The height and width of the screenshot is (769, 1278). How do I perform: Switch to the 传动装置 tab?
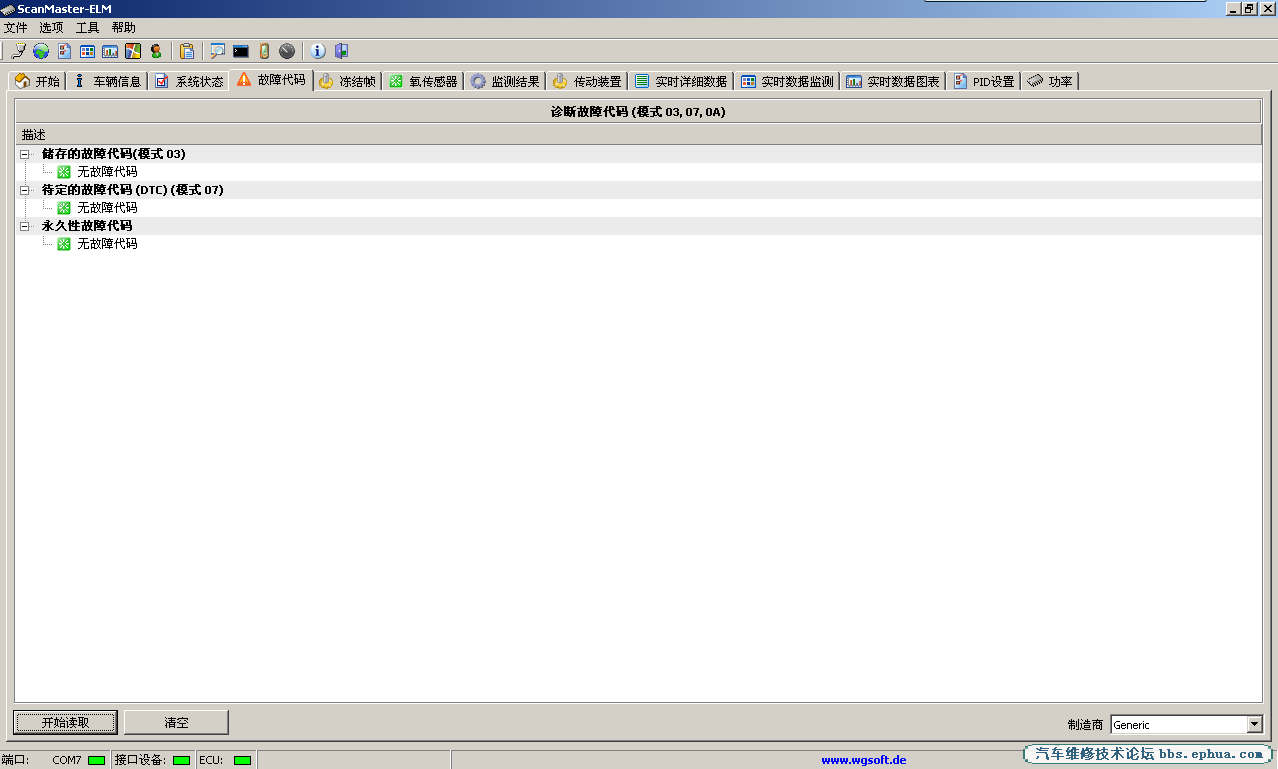pos(587,81)
